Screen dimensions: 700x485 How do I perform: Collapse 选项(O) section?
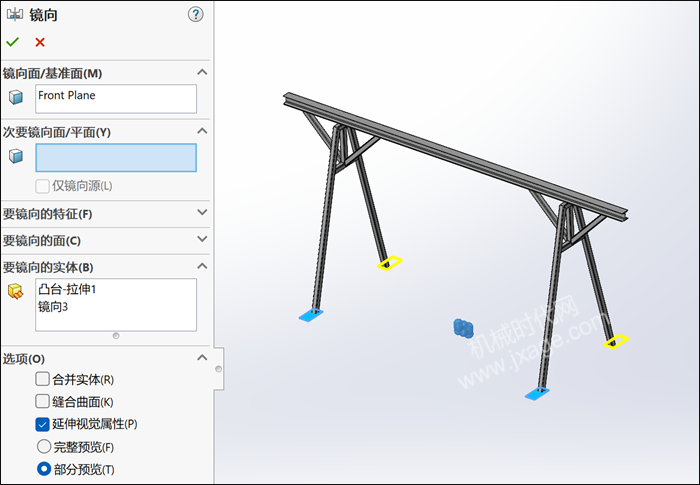202,358
